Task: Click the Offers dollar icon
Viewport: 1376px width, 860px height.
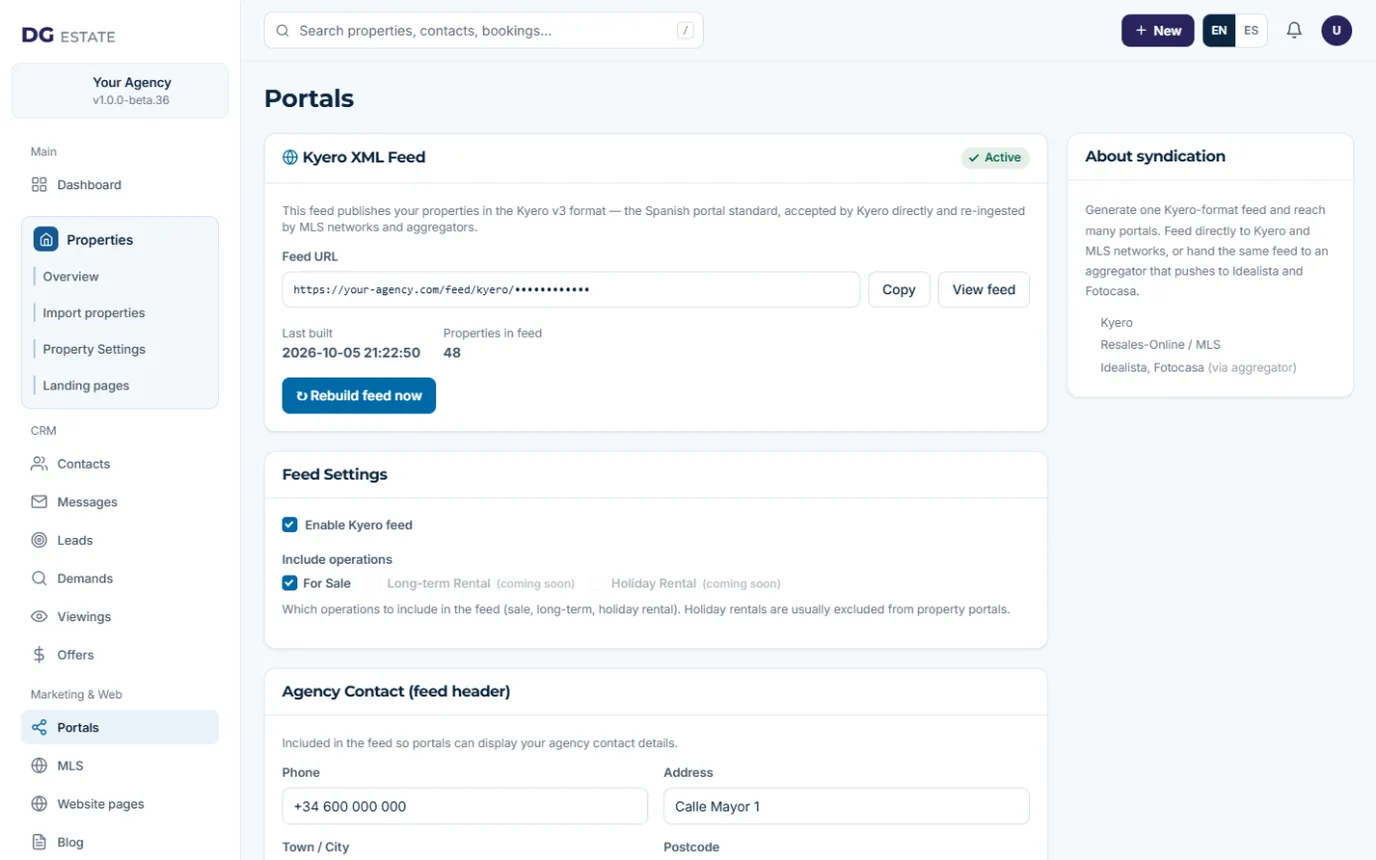Action: [x=39, y=654]
